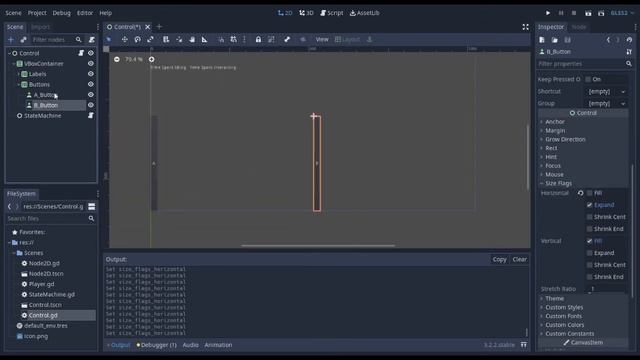Lock the selected object with padlock icon
The width and height of the screenshot is (640, 360).
click(x=258, y=40)
